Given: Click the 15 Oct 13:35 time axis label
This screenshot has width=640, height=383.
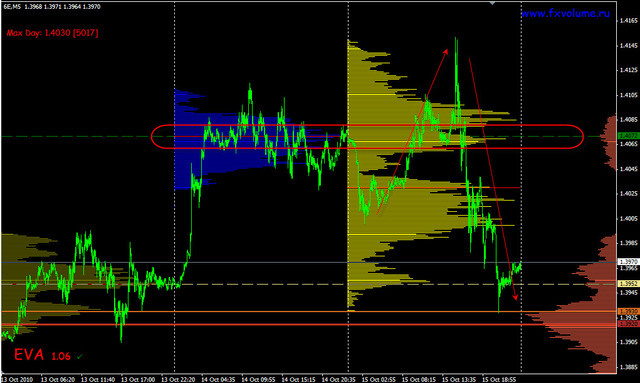Looking at the screenshot, I should tap(459, 379).
